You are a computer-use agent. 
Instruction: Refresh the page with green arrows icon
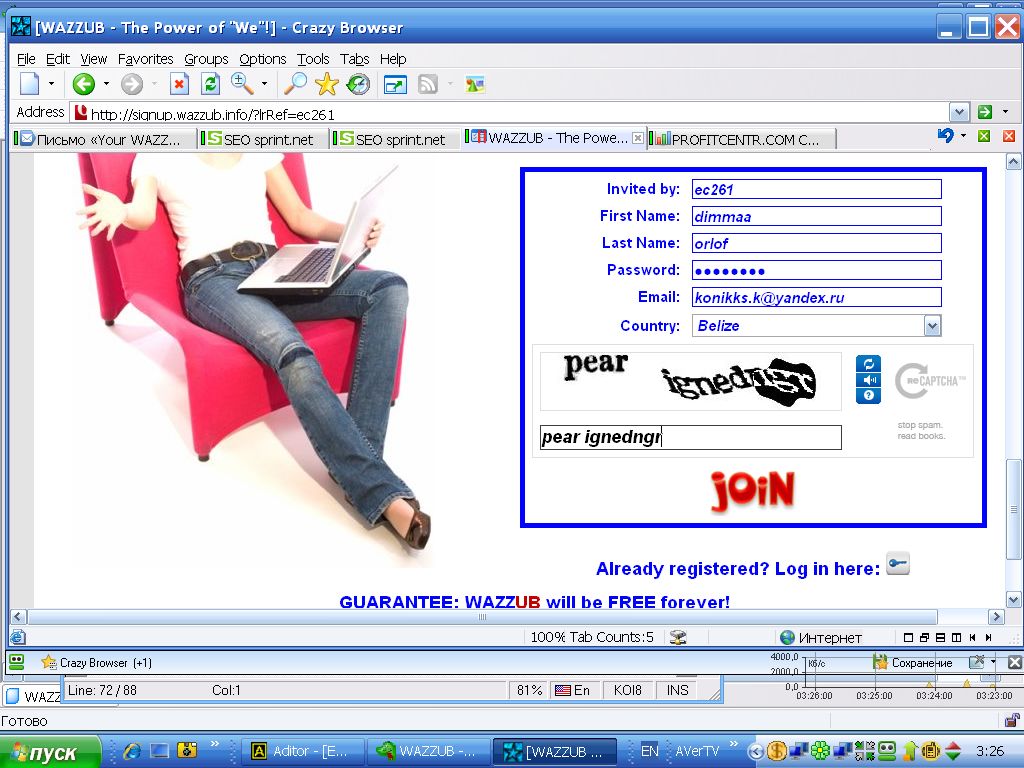pyautogui.click(x=210, y=84)
